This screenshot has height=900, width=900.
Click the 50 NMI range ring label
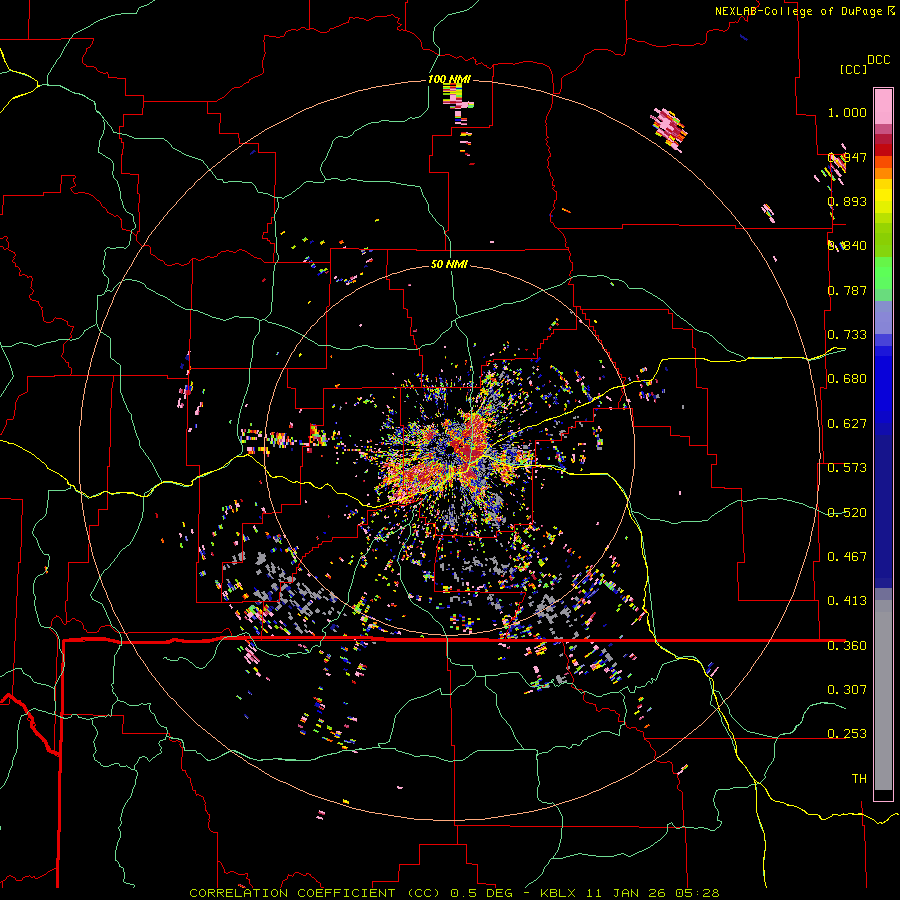point(449,264)
